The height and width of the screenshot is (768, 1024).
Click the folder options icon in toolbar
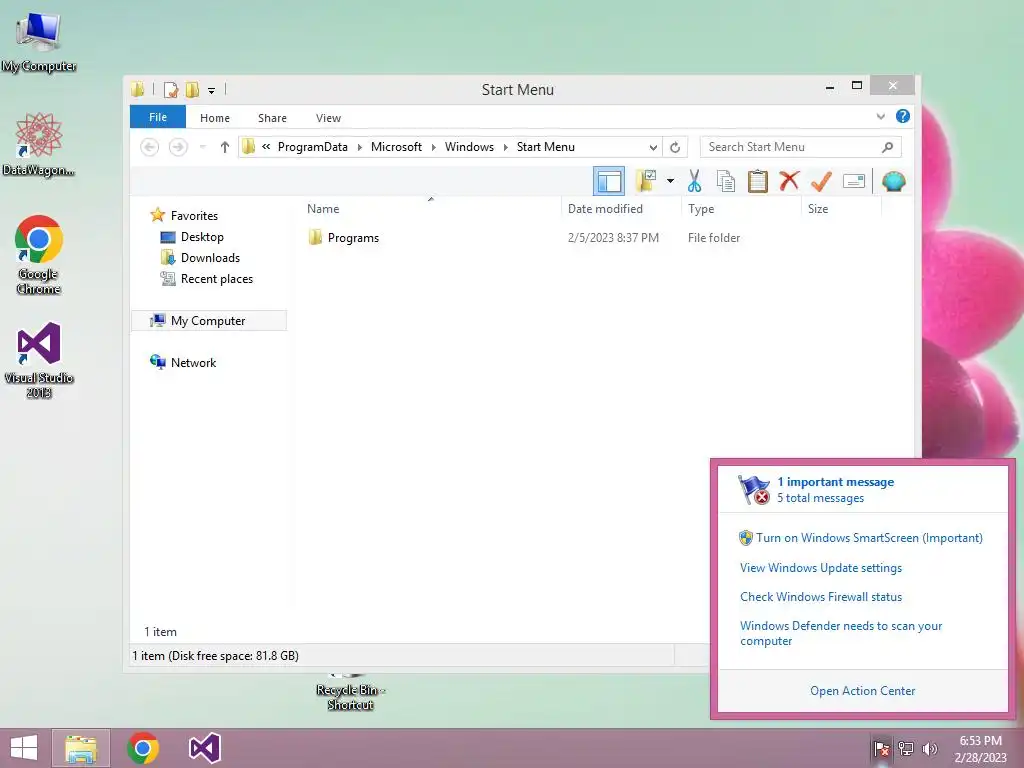[x=646, y=181]
